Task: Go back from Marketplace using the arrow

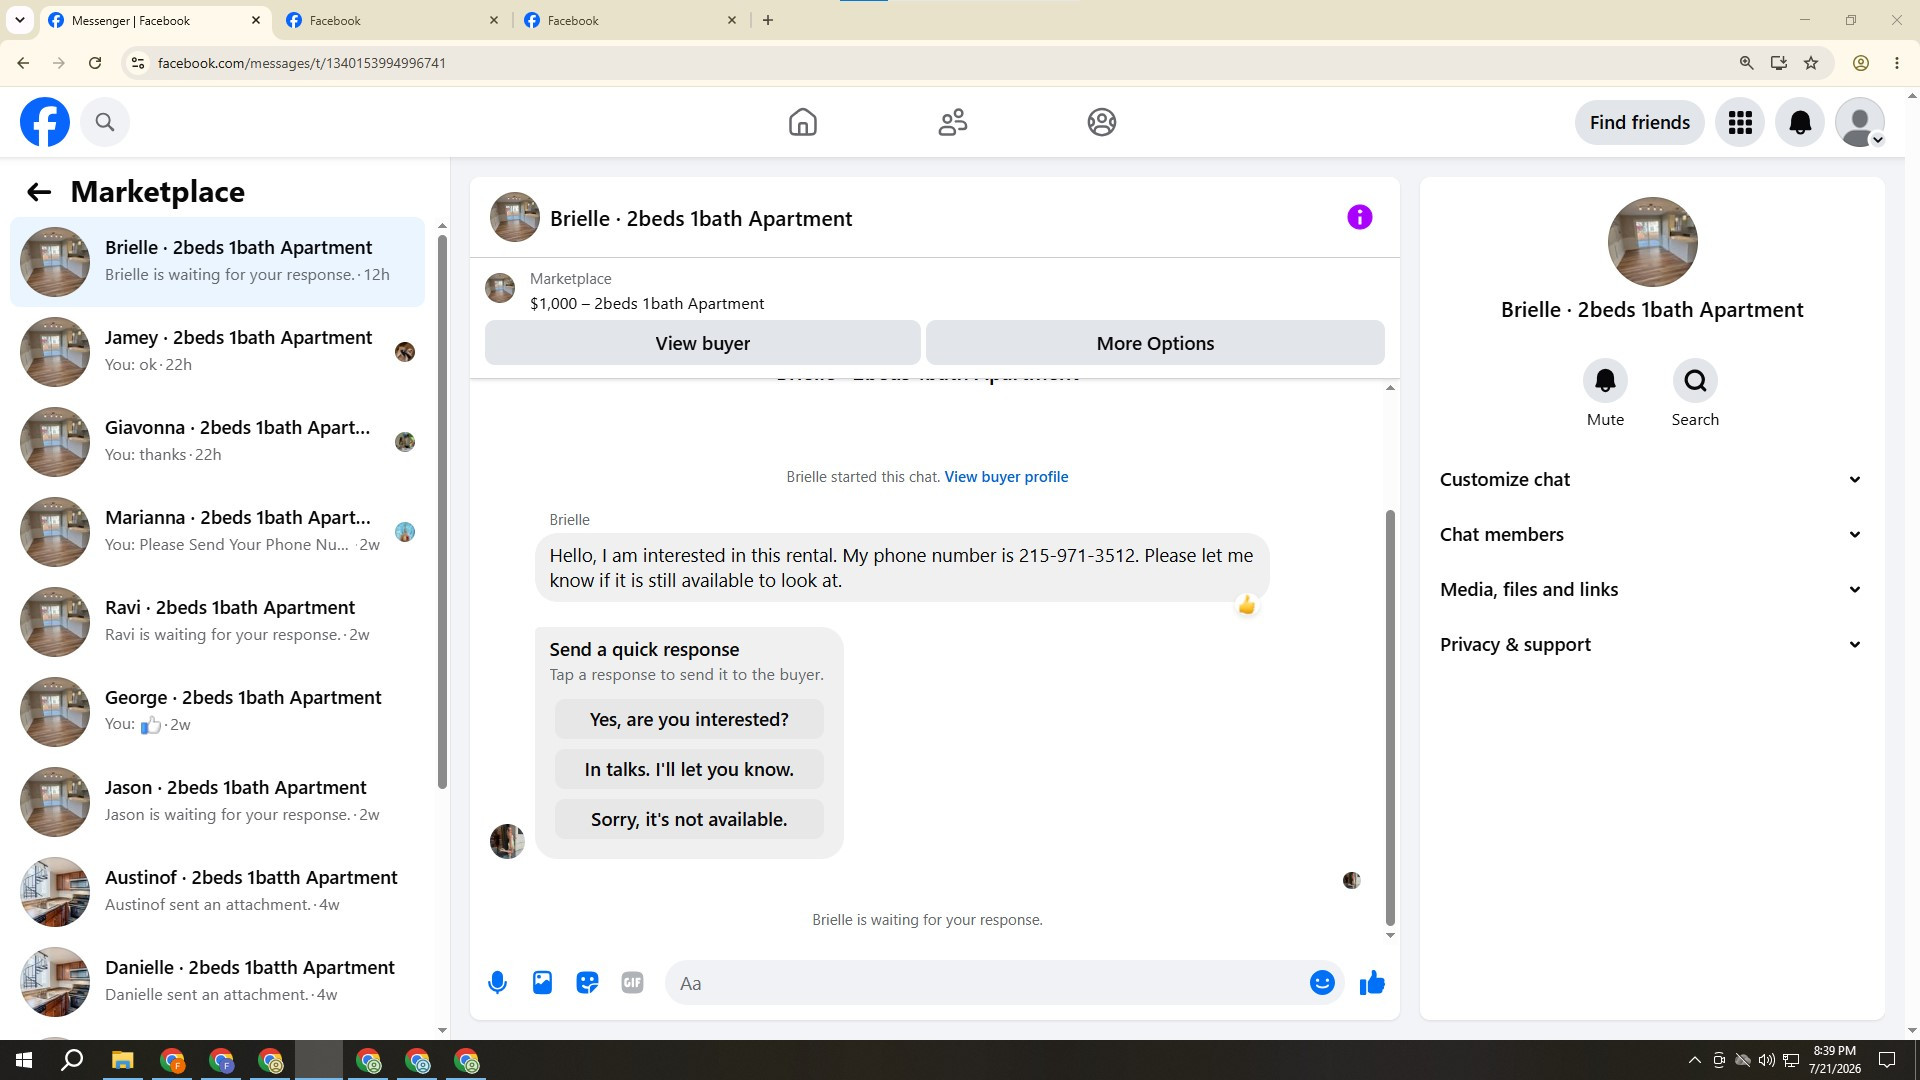Action: point(39,192)
